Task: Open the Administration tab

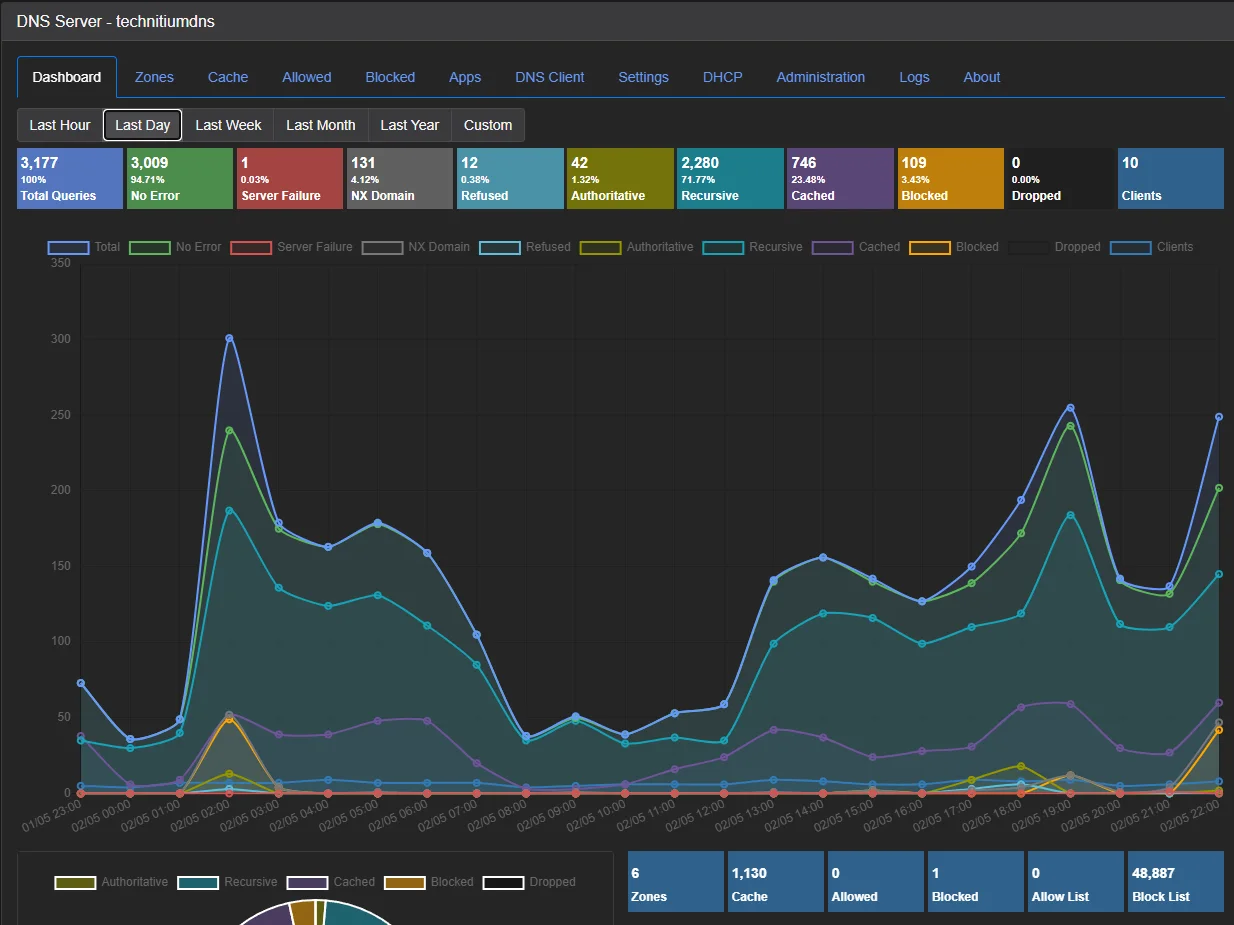Action: [x=821, y=77]
